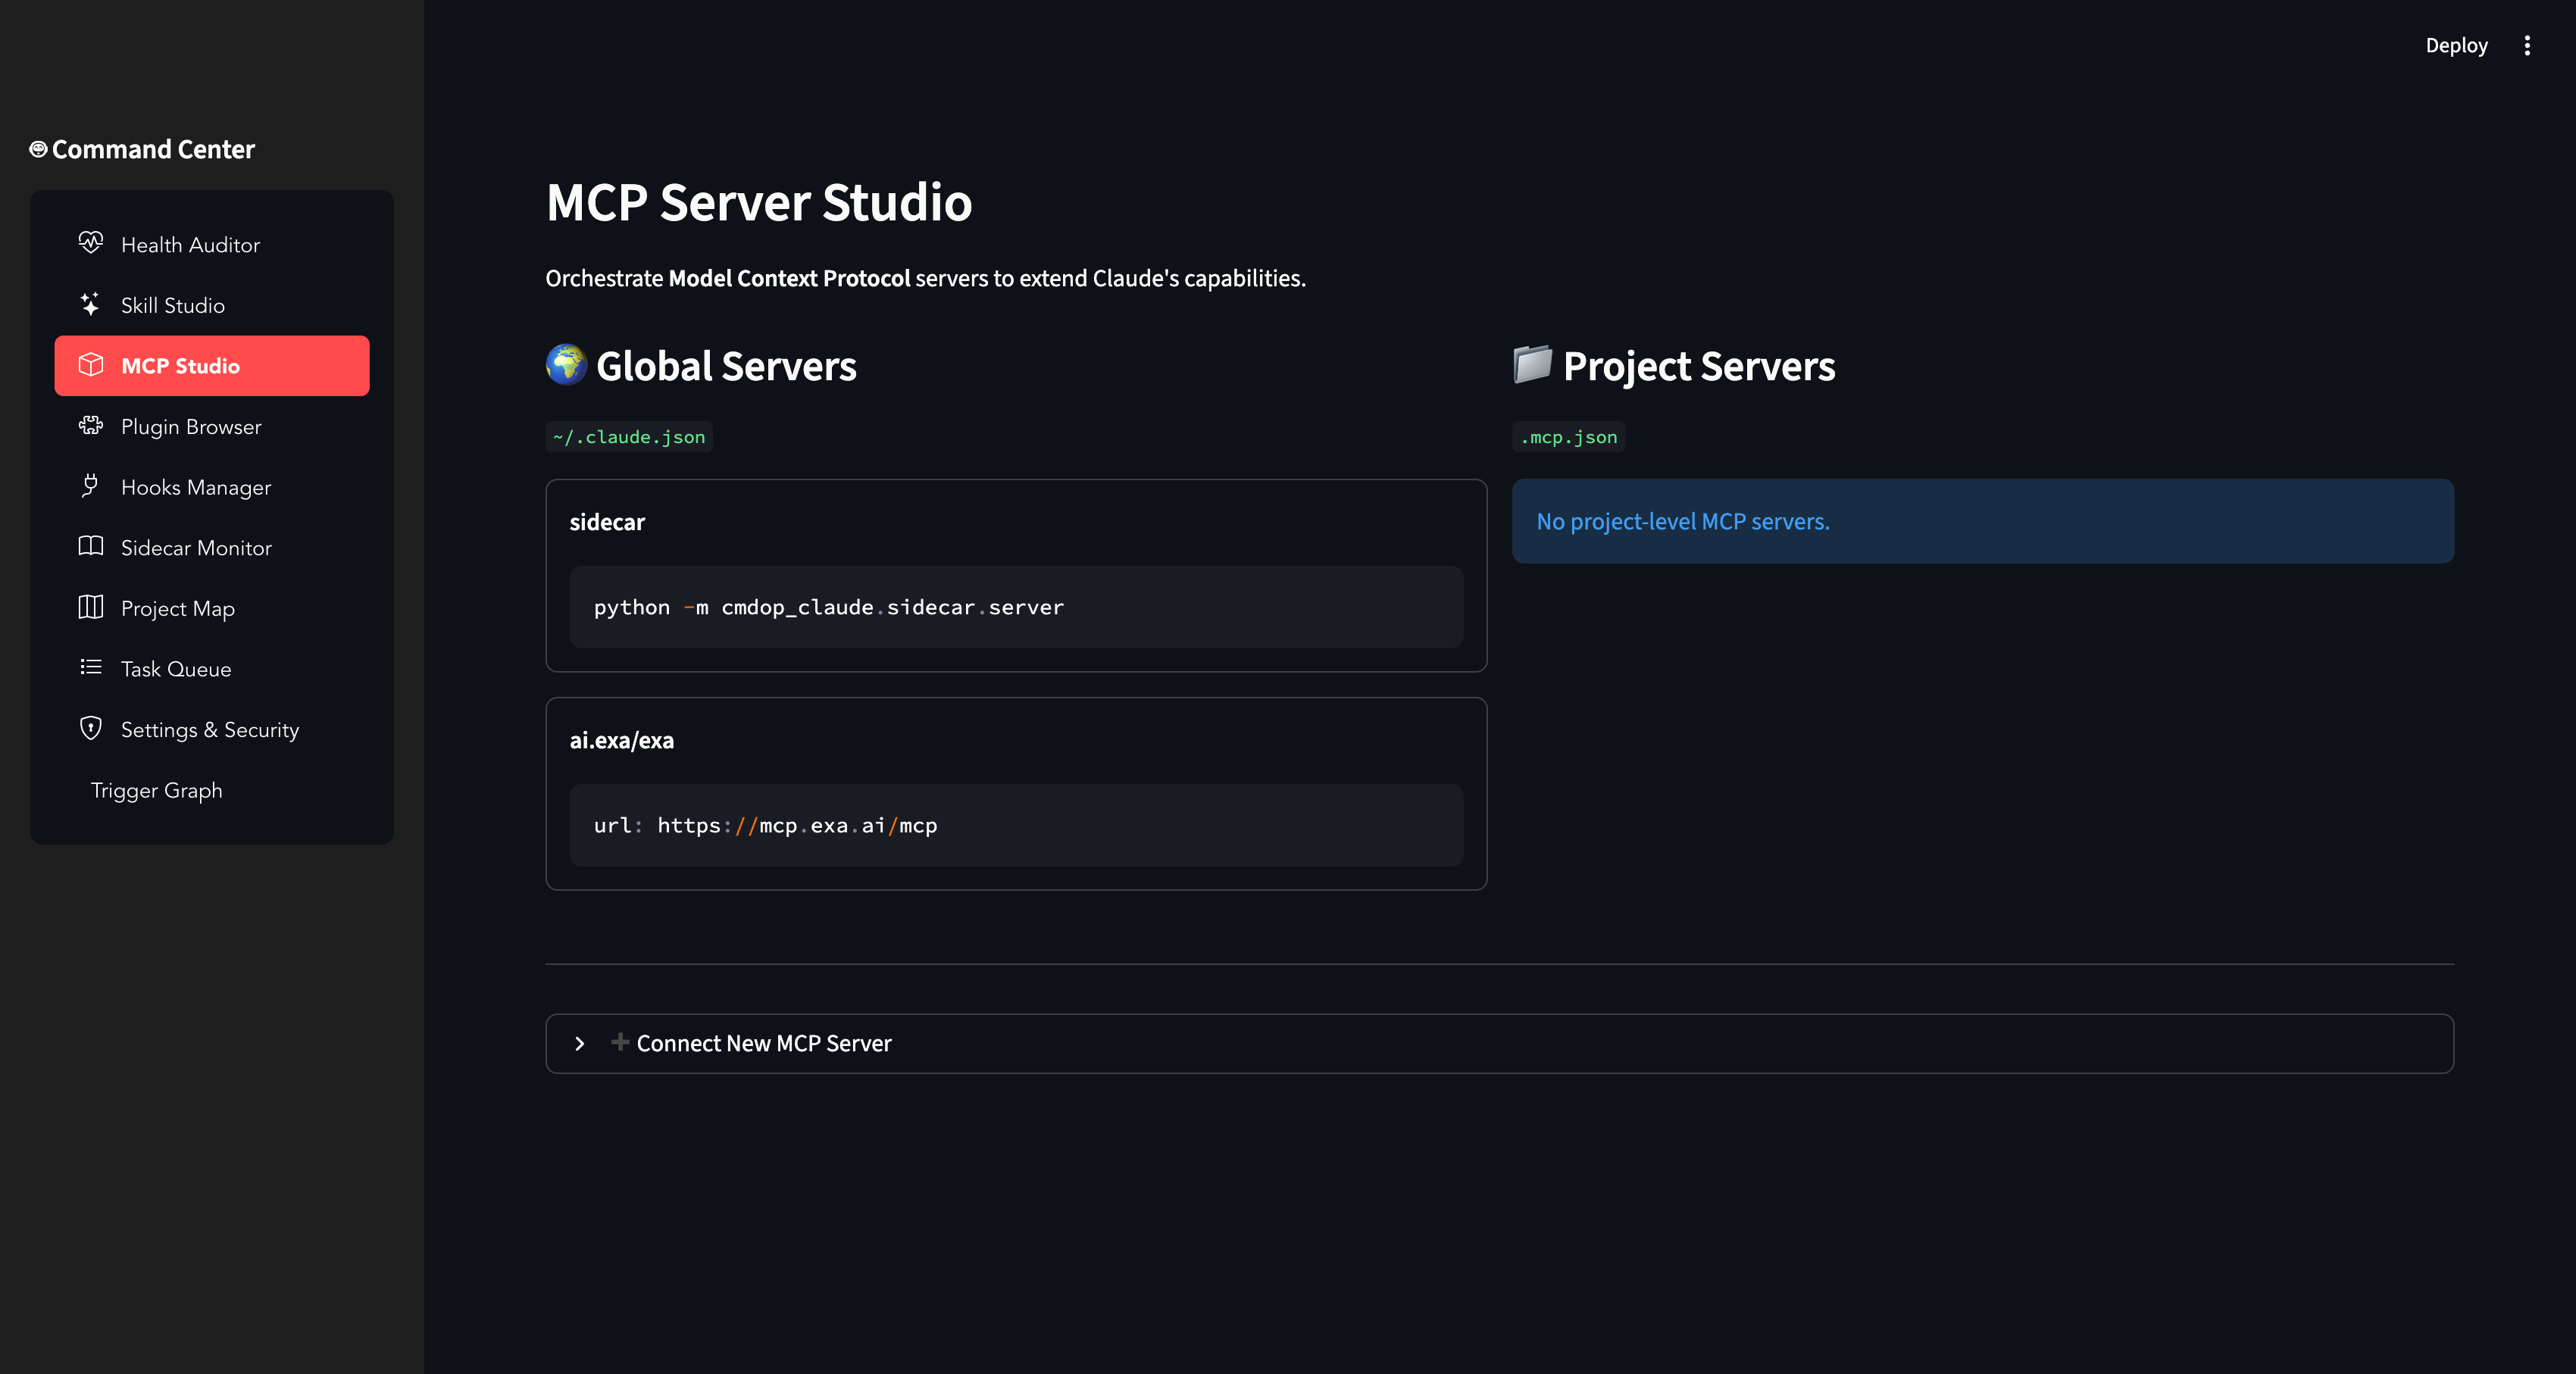Click the exa url code block
This screenshot has width=2576, height=1374.
tap(1016, 825)
